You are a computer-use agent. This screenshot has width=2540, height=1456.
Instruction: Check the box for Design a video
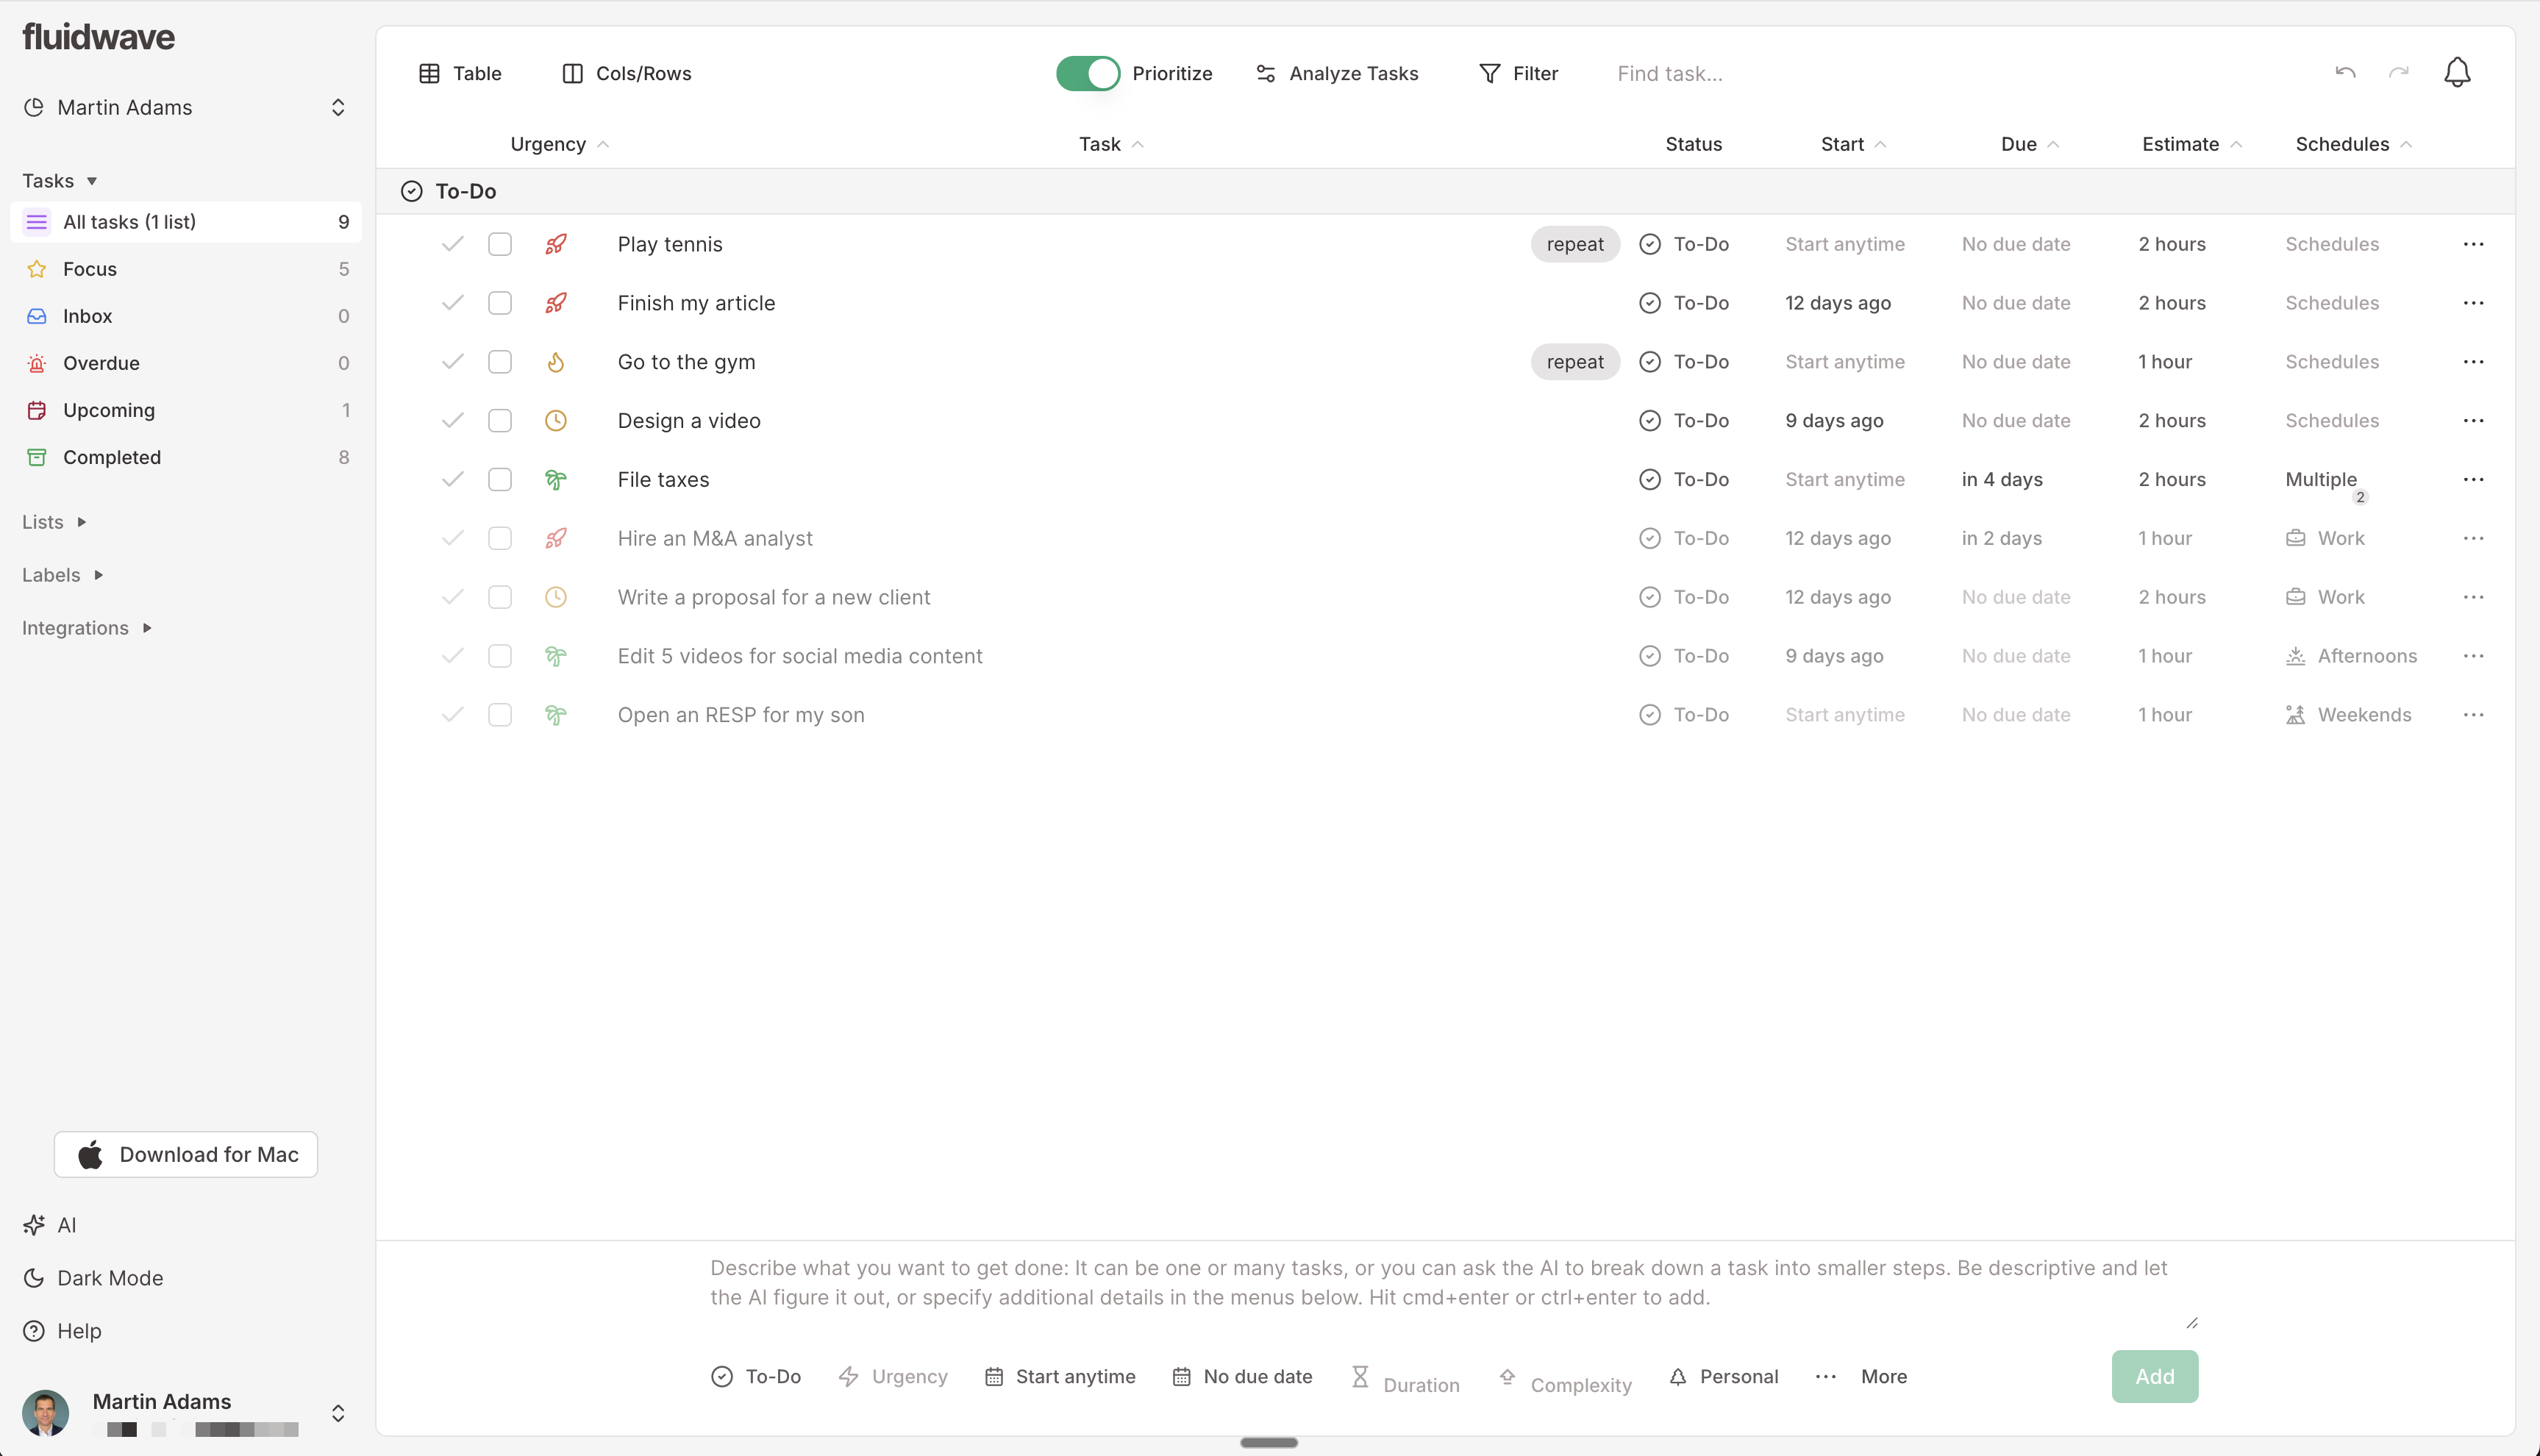(500, 421)
